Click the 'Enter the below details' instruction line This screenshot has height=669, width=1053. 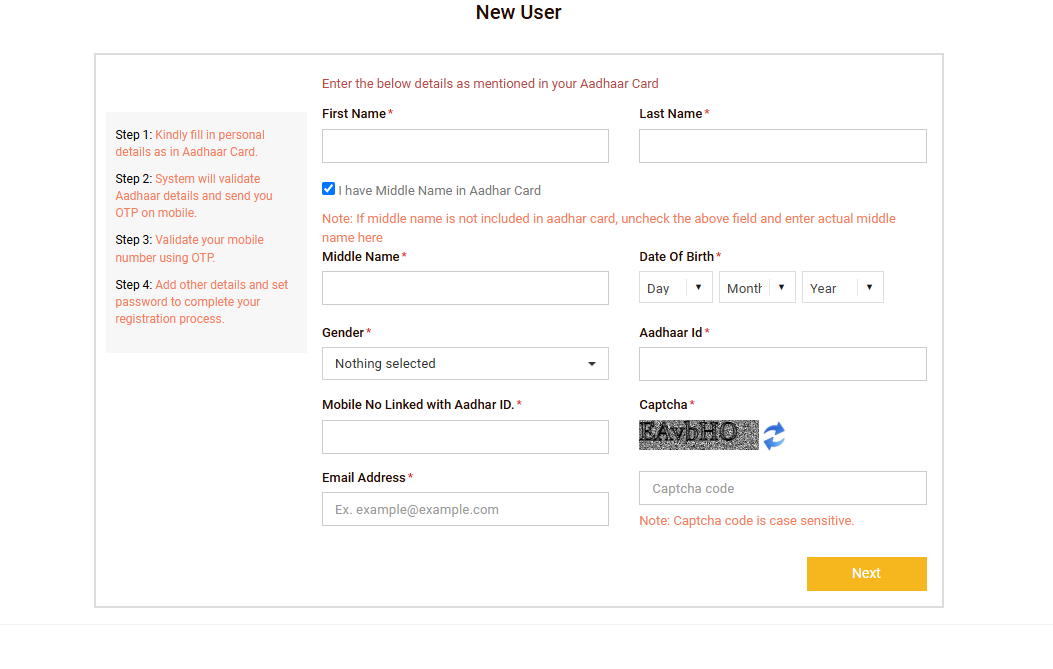tap(490, 83)
